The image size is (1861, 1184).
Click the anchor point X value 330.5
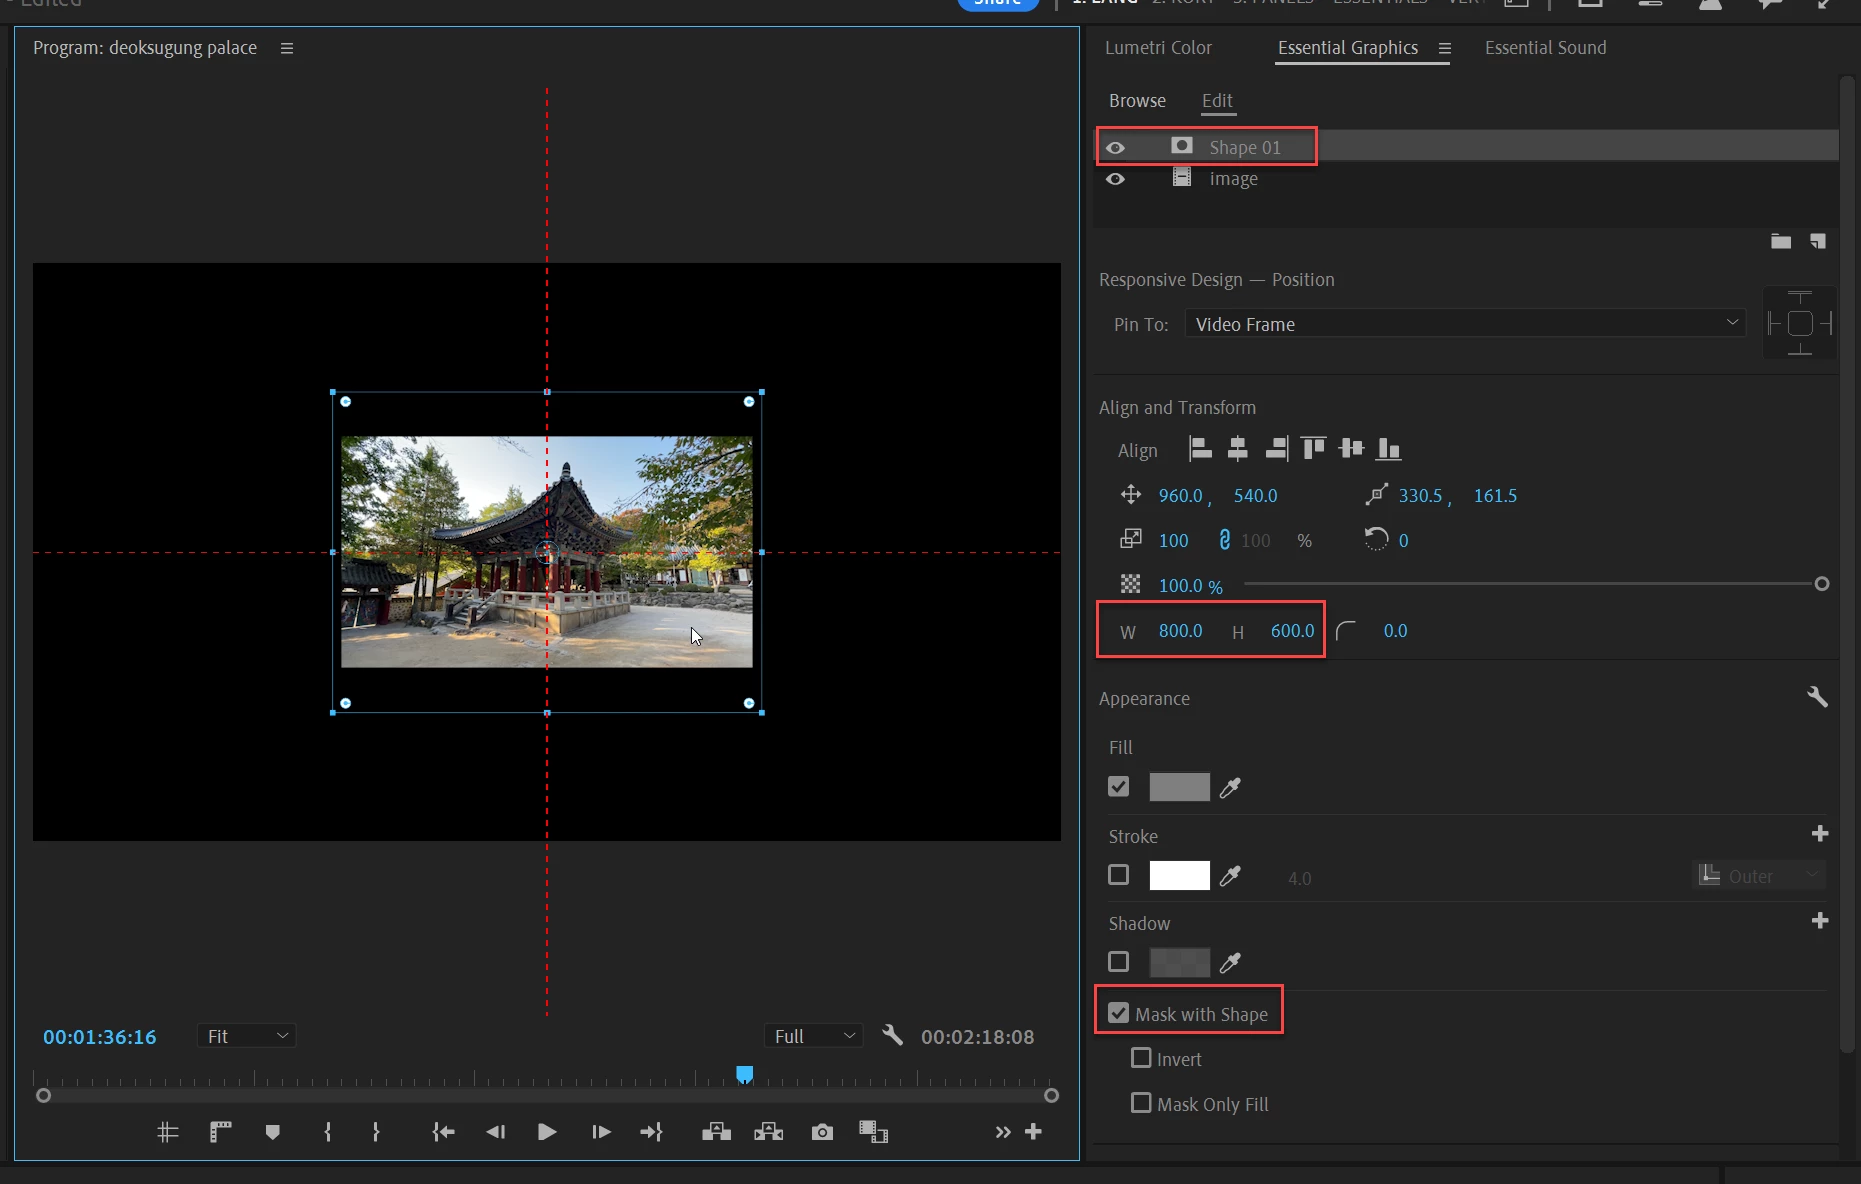tap(1420, 496)
